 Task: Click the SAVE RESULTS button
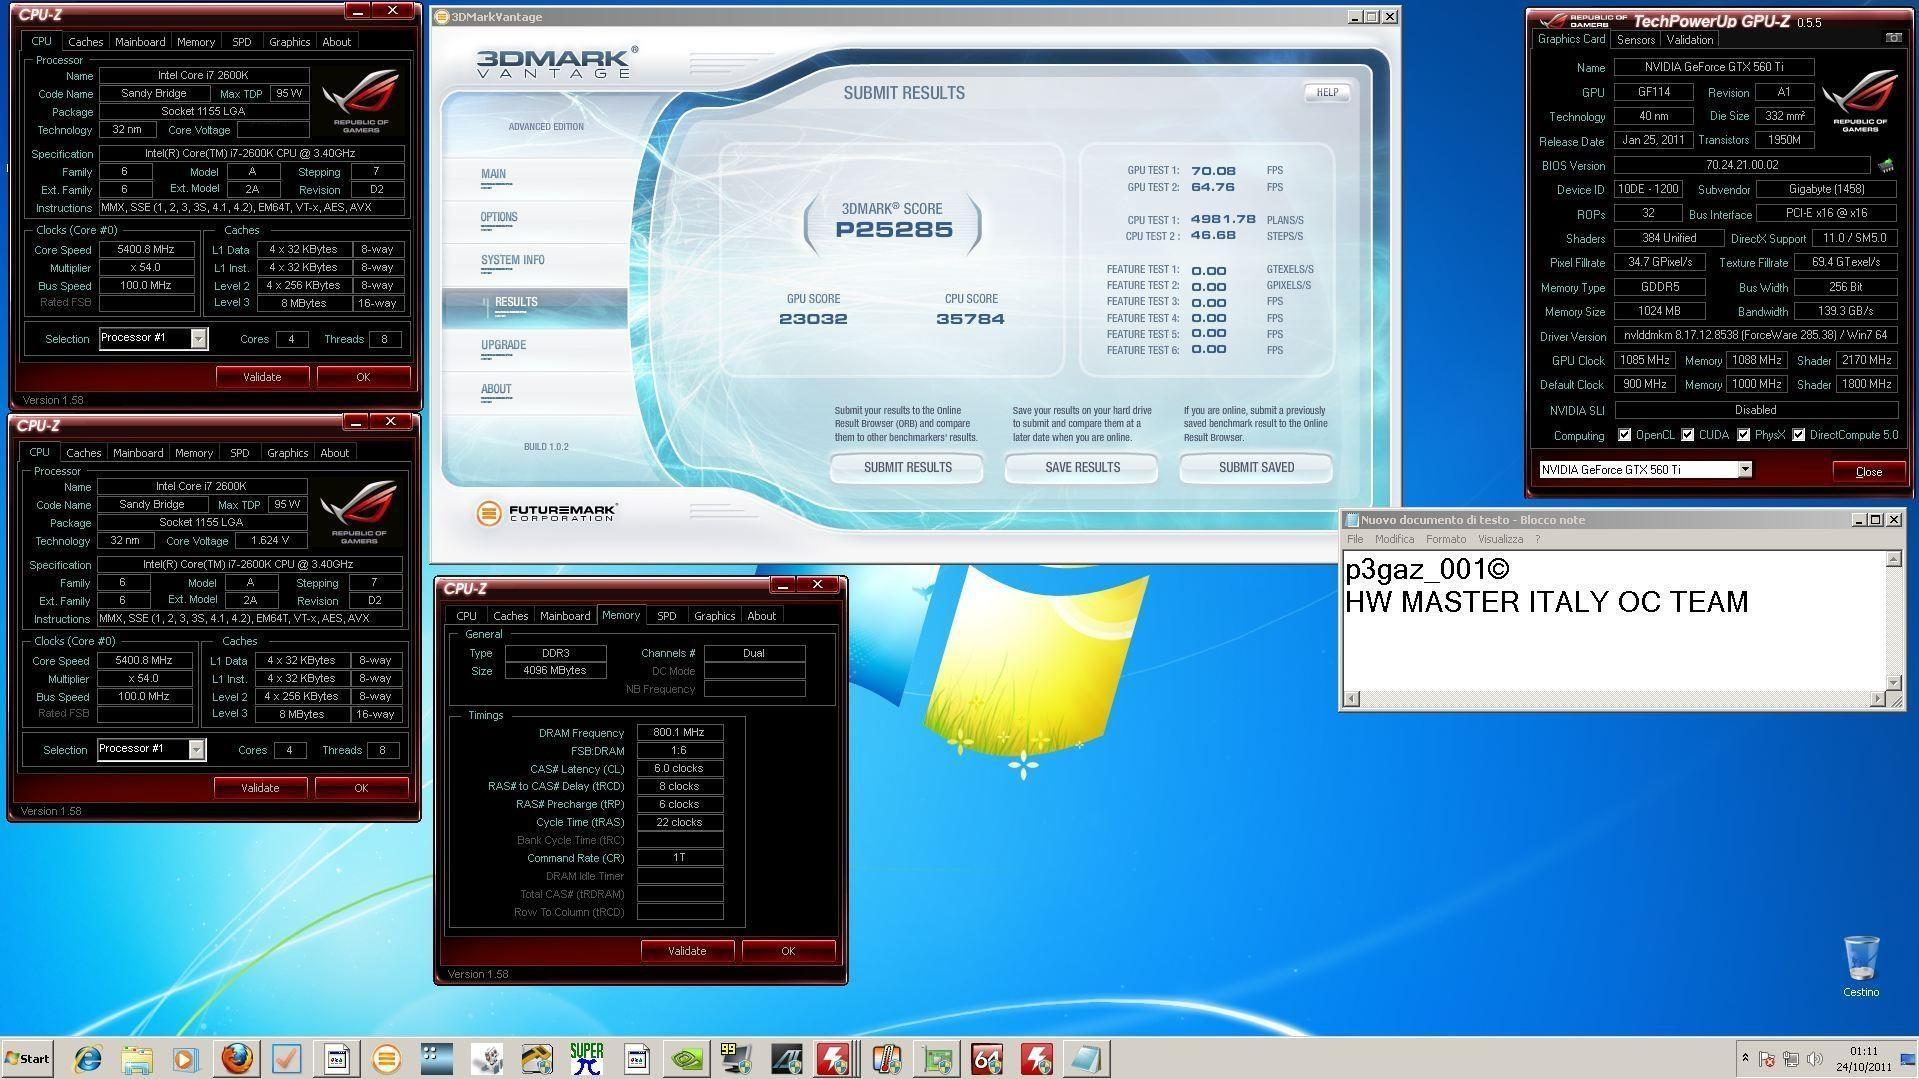pyautogui.click(x=1082, y=467)
